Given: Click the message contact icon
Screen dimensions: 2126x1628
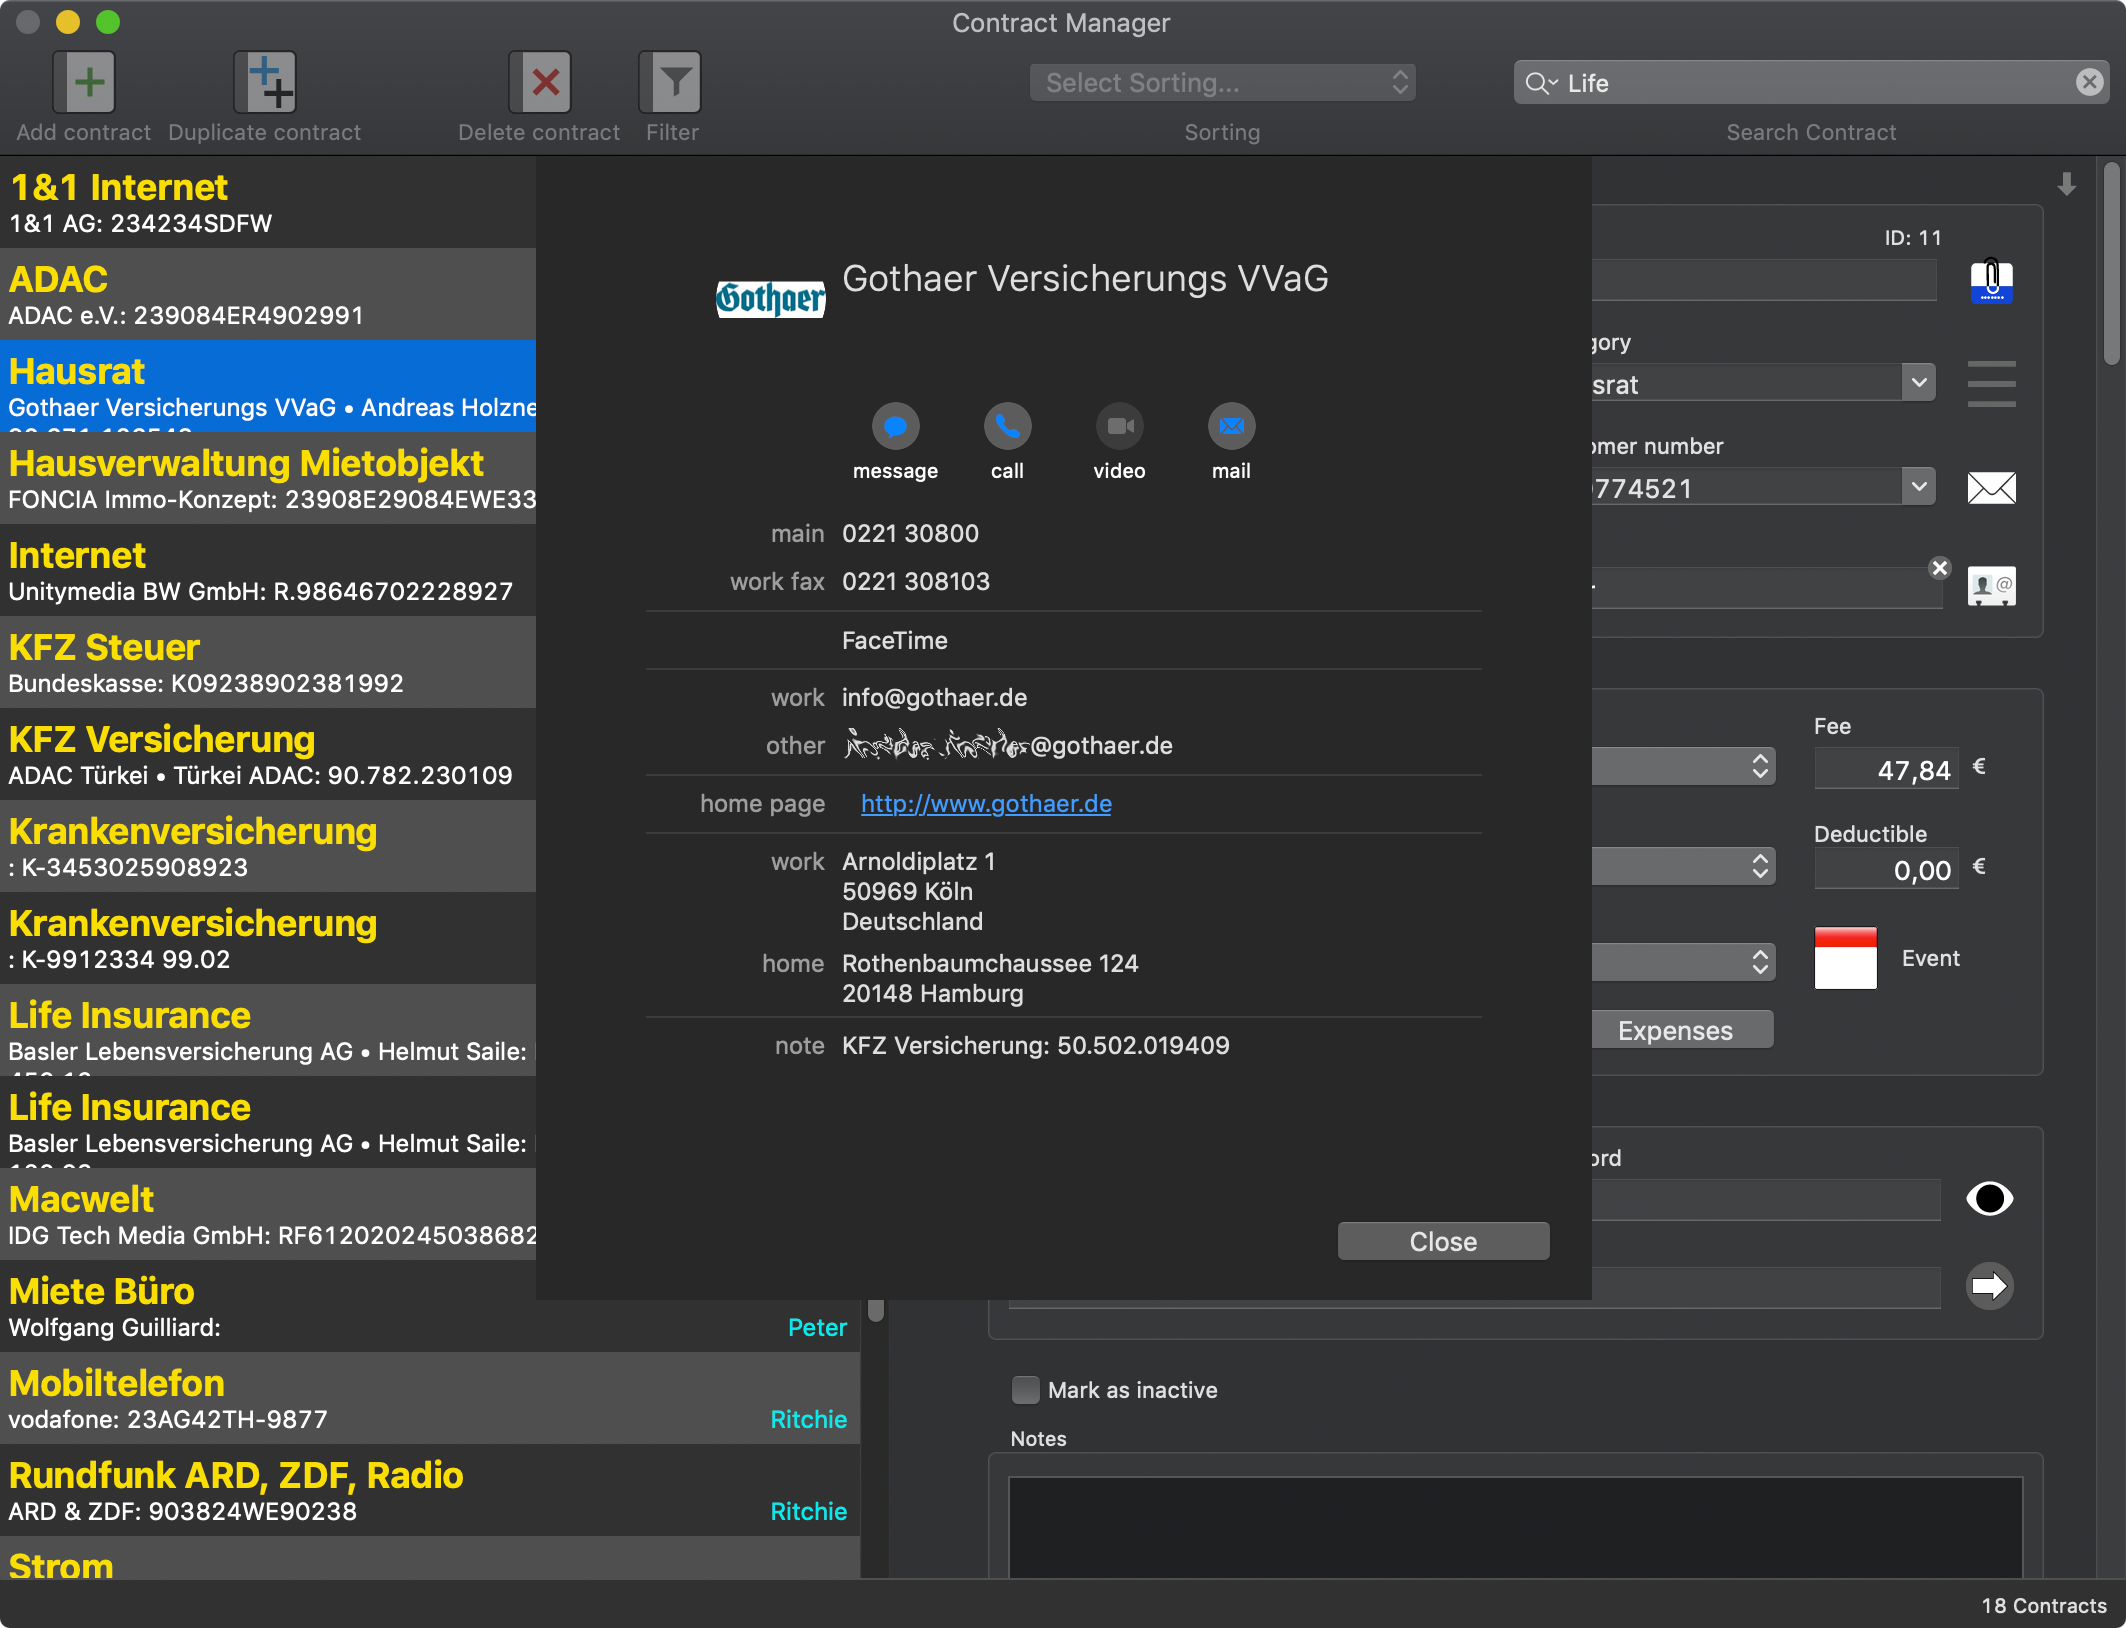Looking at the screenshot, I should click(895, 427).
